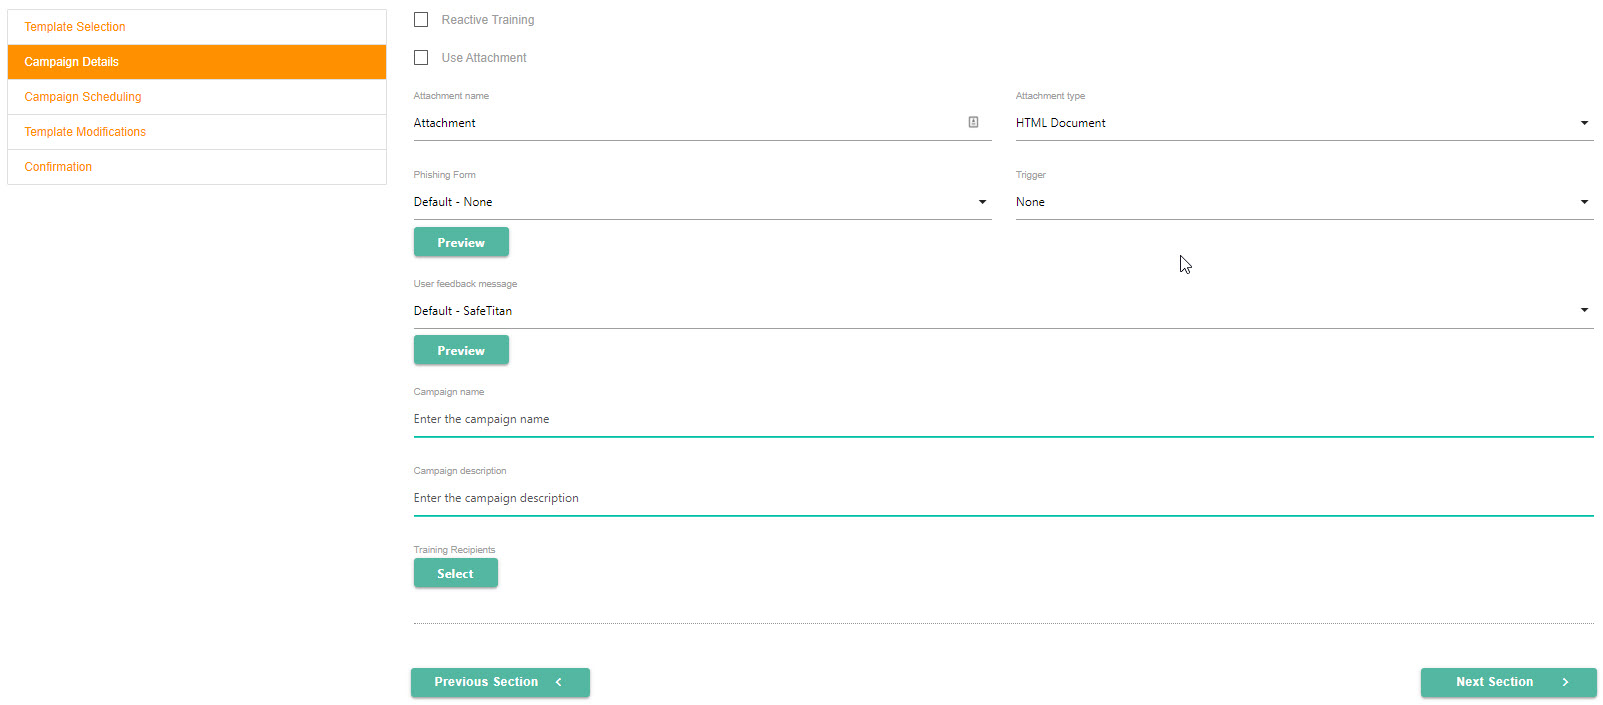Preview the selected phishing form
This screenshot has height=705, width=1603.
click(461, 242)
